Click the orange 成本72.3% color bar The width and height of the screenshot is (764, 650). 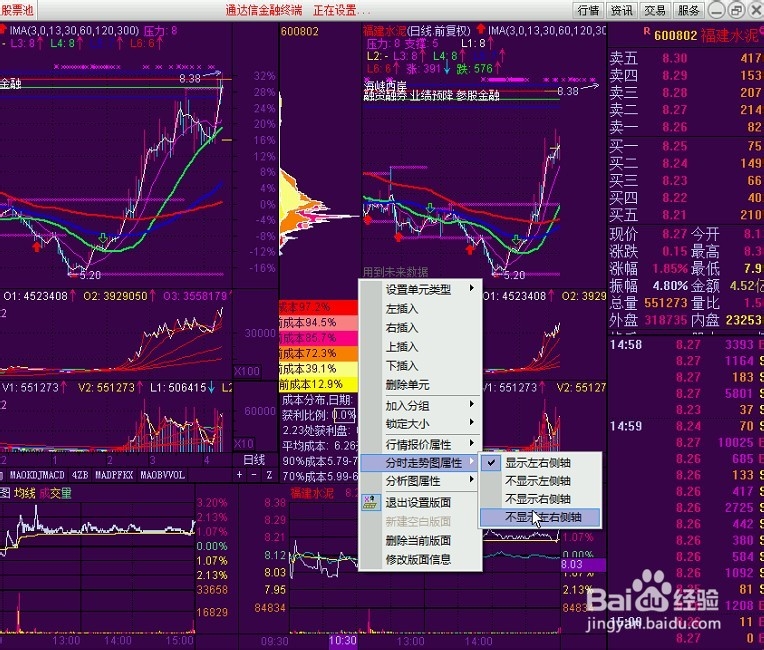pos(318,353)
